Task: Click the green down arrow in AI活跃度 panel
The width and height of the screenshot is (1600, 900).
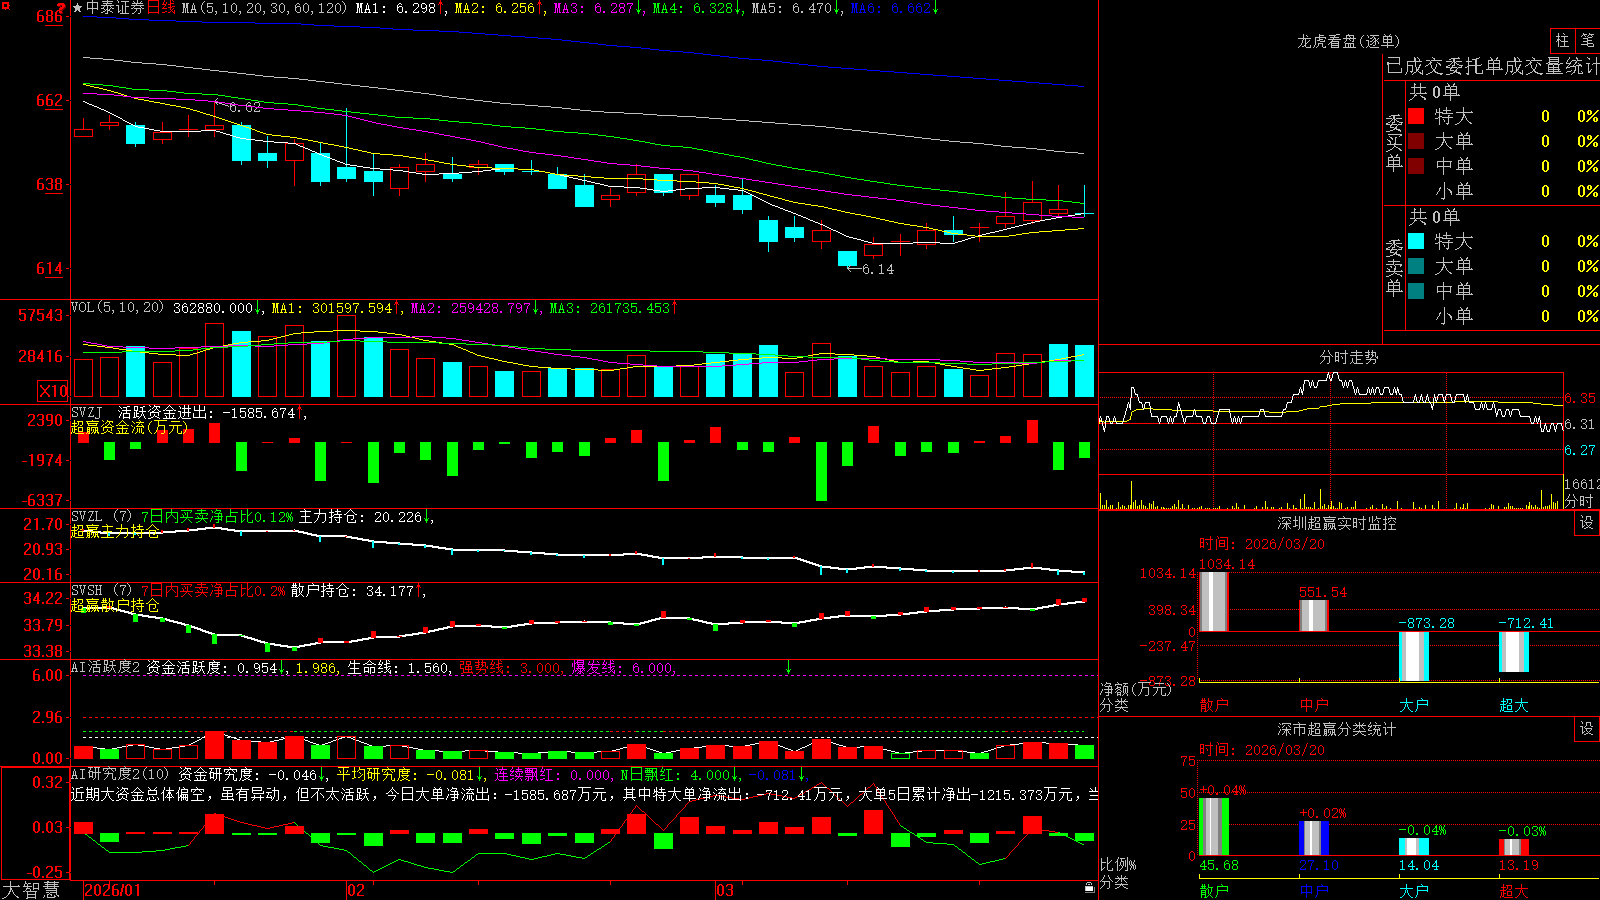Action: 788,667
